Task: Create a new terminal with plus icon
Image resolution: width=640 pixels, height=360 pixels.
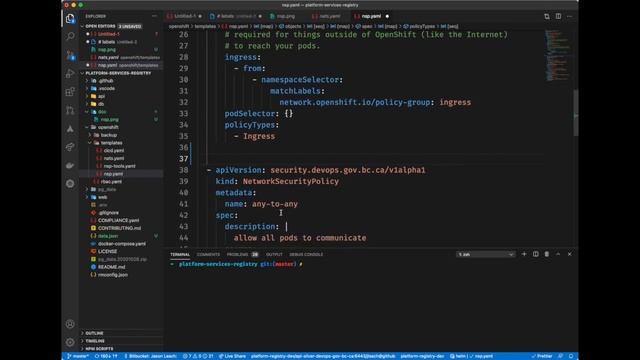Action: 524,254
